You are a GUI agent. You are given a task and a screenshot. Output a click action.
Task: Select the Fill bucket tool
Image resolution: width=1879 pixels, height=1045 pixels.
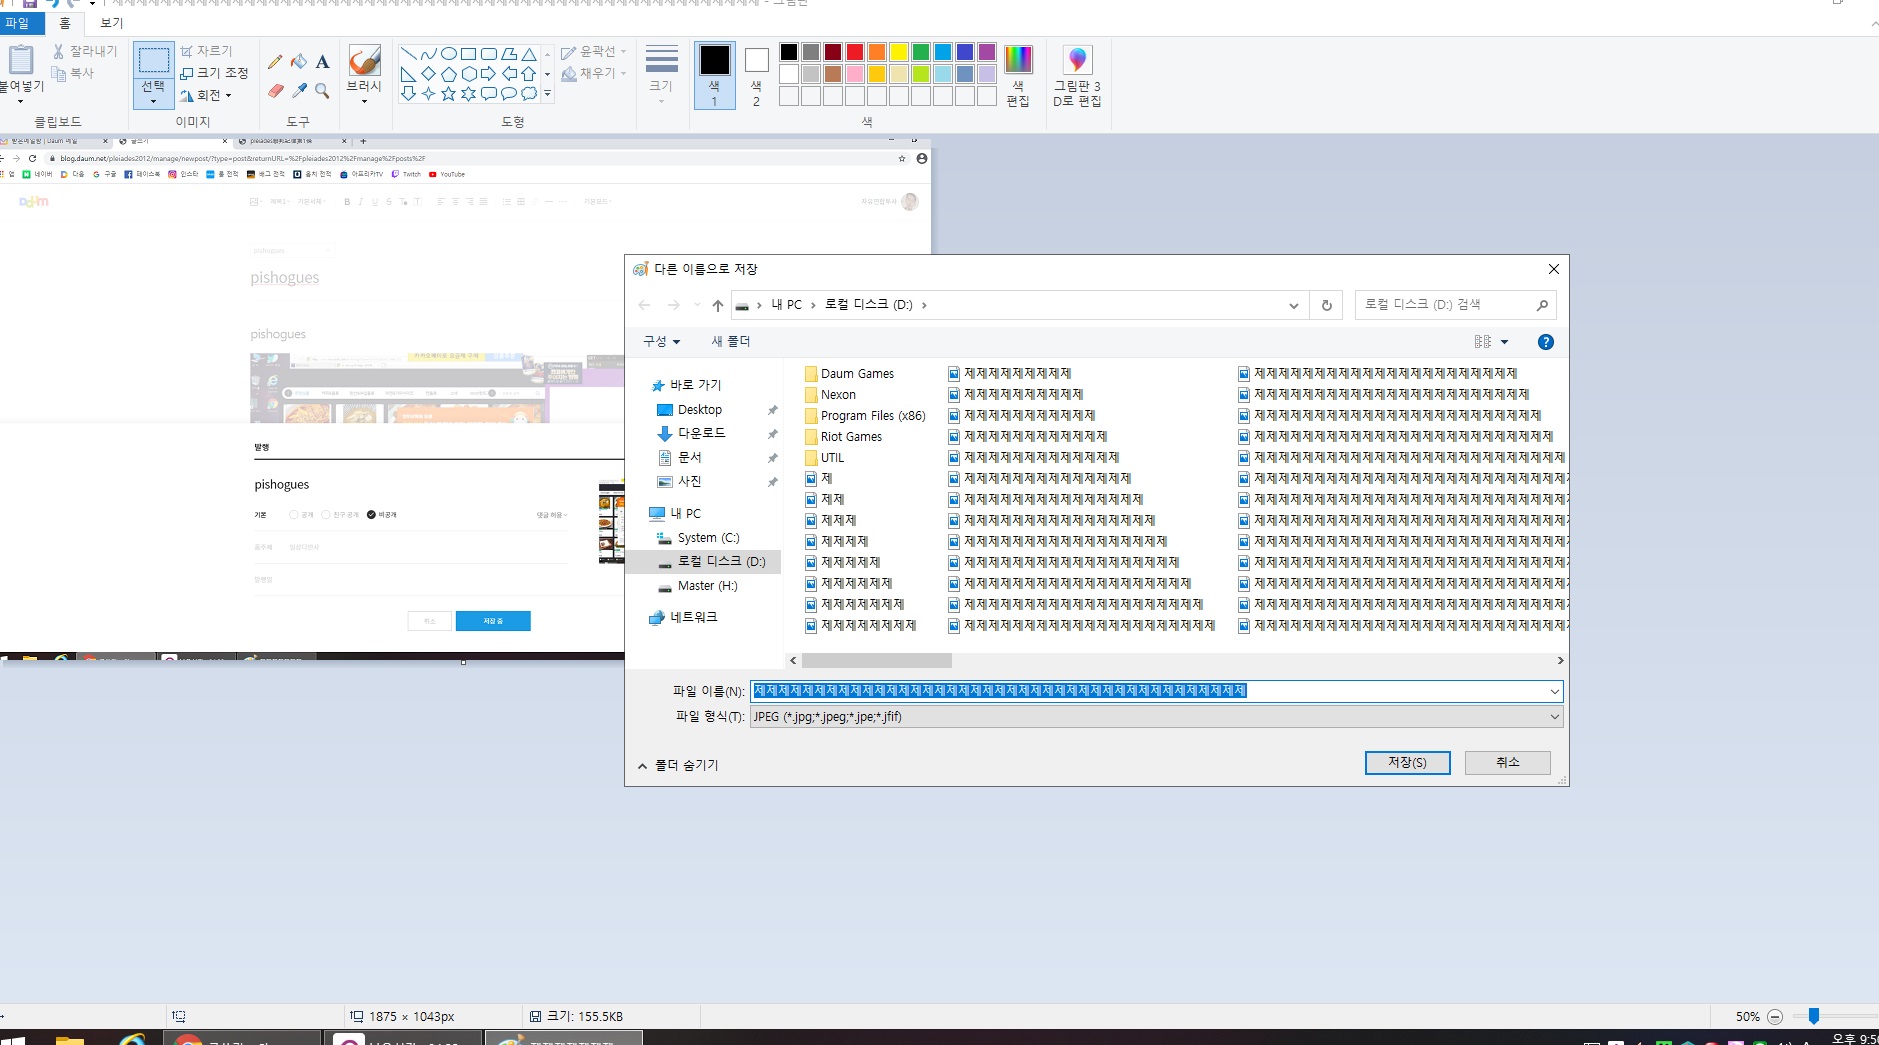299,62
